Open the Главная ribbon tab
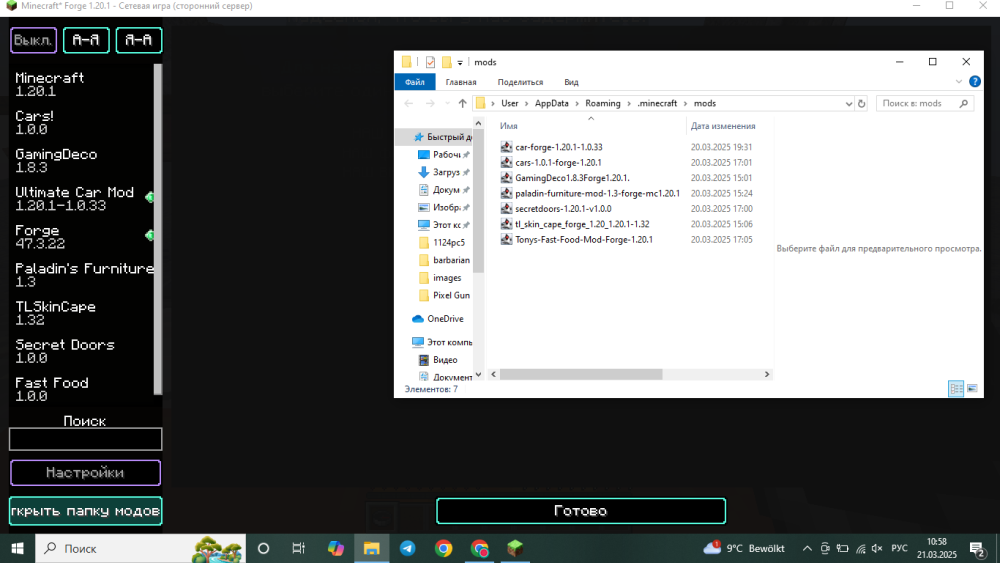Screen dimensions: 1000x563 [461, 82]
